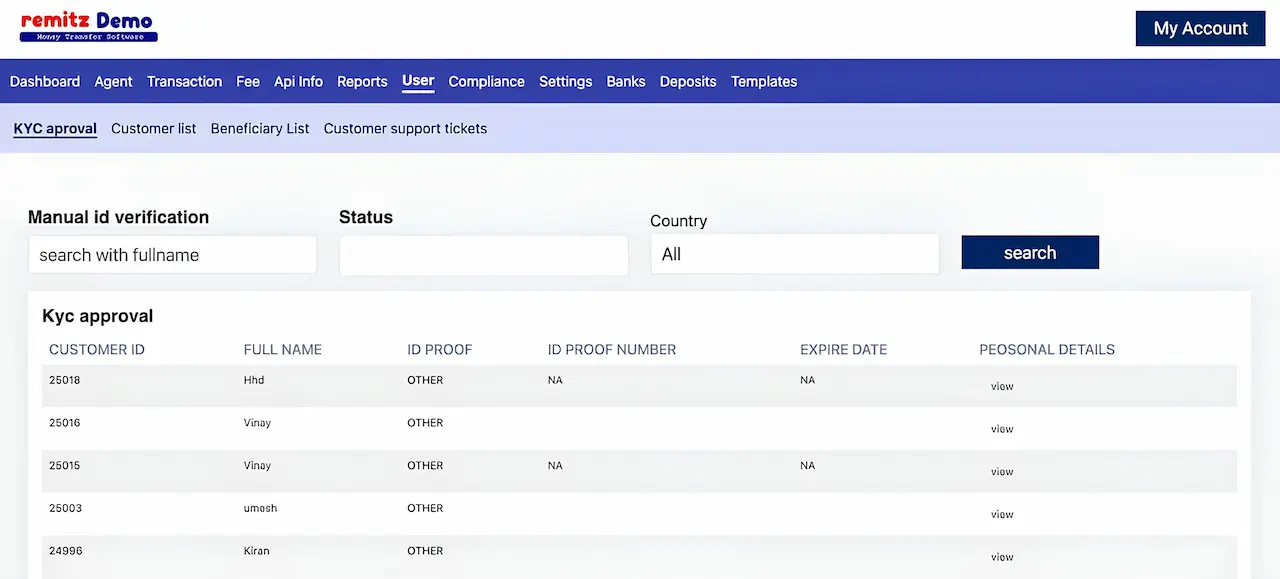Expand the Country dropdown showing All
1280x579 pixels.
pos(794,254)
